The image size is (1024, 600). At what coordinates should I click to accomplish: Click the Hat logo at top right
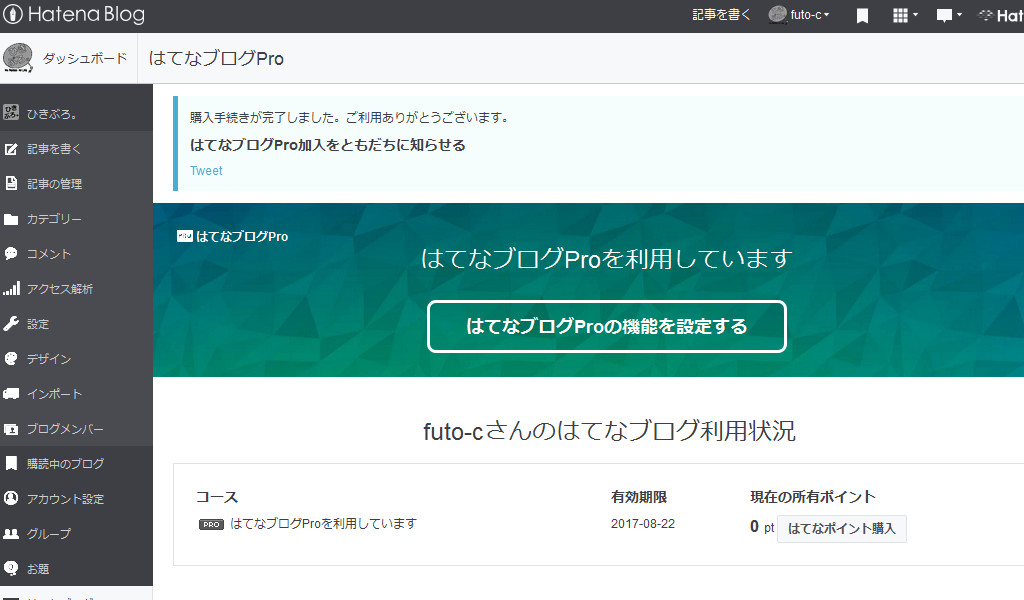click(1002, 15)
